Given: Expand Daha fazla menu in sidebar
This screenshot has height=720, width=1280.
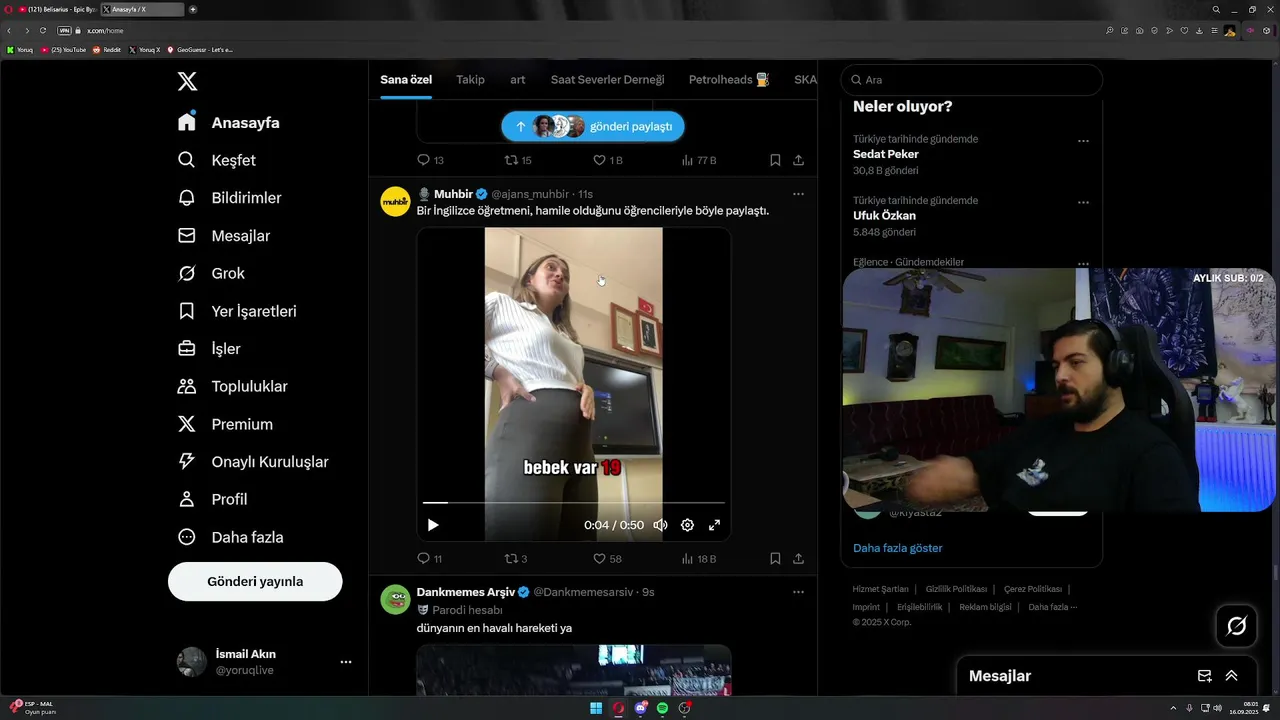Looking at the screenshot, I should click(231, 537).
